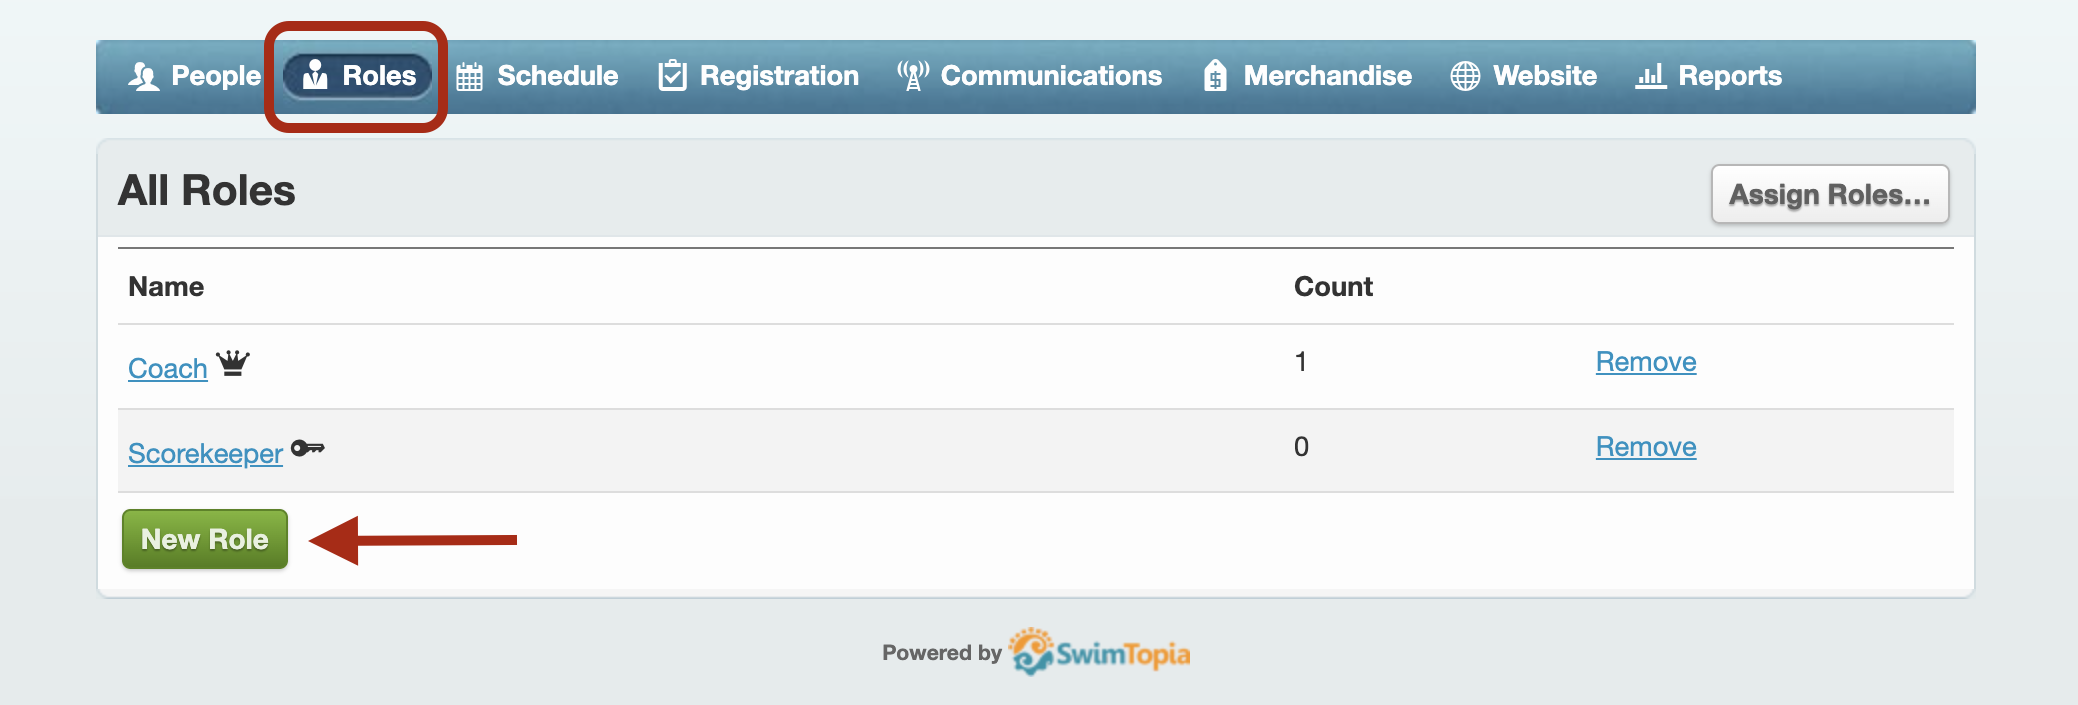Screen dimensions: 2078x705
Task: Click the key icon beside Scorekeeper
Action: pyautogui.click(x=308, y=448)
